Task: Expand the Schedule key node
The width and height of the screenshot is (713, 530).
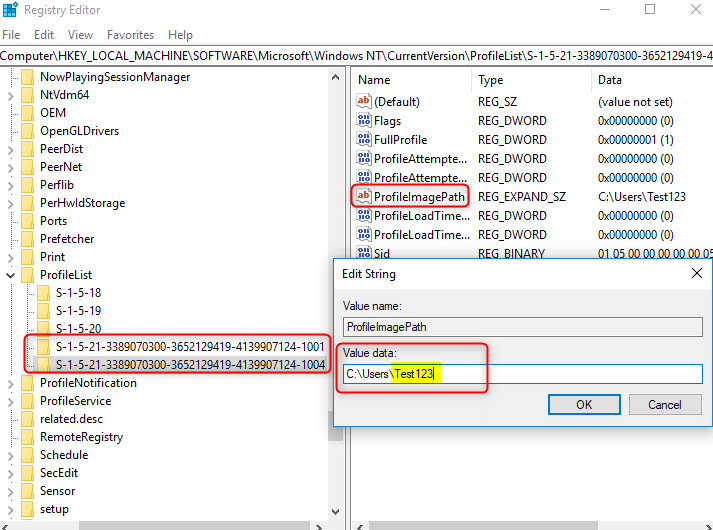Action: (11, 455)
